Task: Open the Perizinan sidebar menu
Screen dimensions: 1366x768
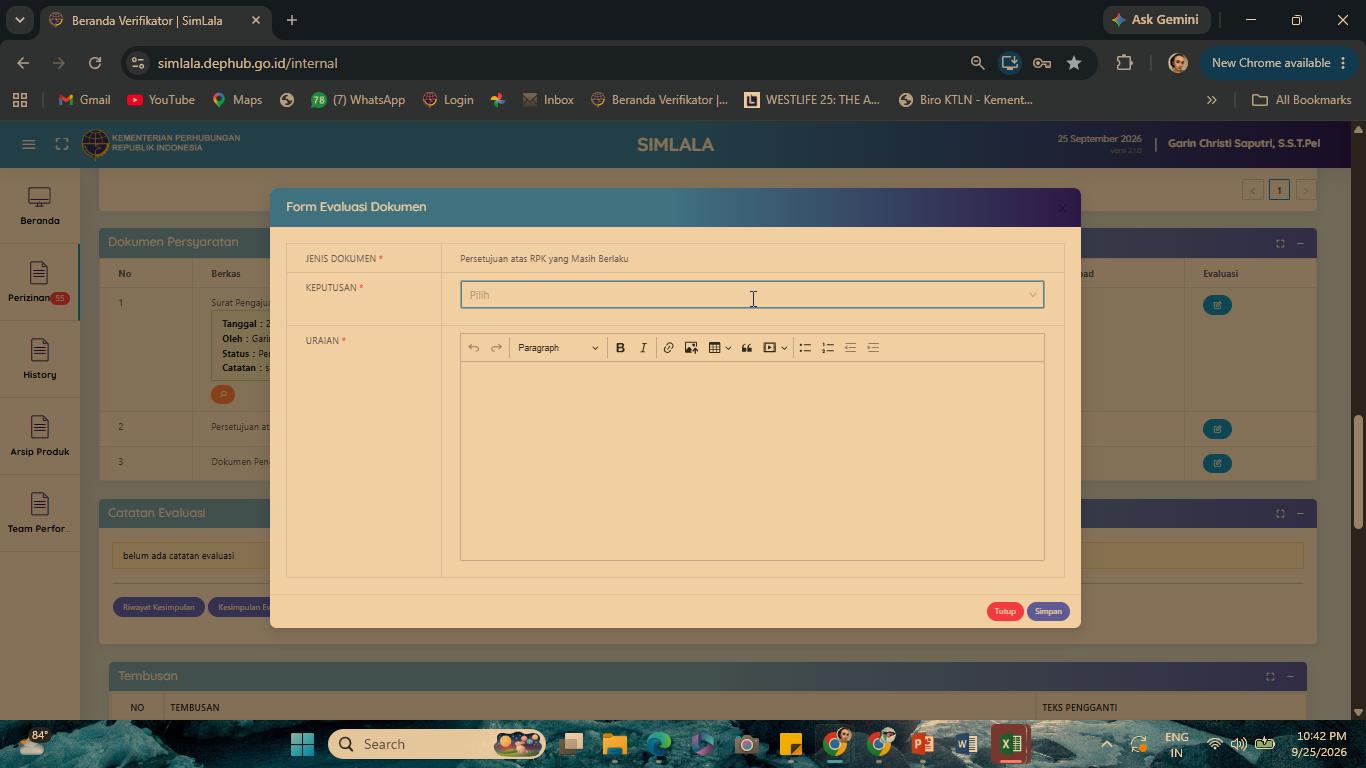Action: [x=39, y=283]
